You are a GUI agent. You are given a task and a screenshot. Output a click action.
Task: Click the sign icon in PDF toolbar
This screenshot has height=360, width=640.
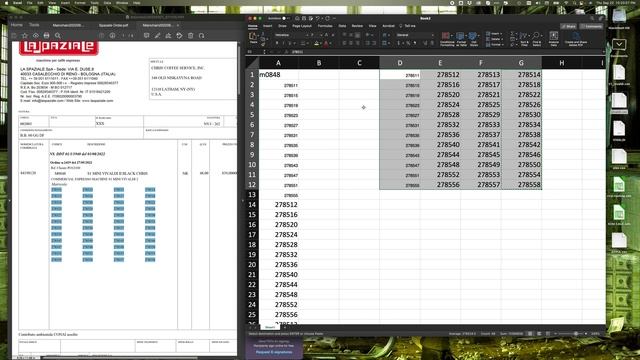pyautogui.click(x=169, y=36)
